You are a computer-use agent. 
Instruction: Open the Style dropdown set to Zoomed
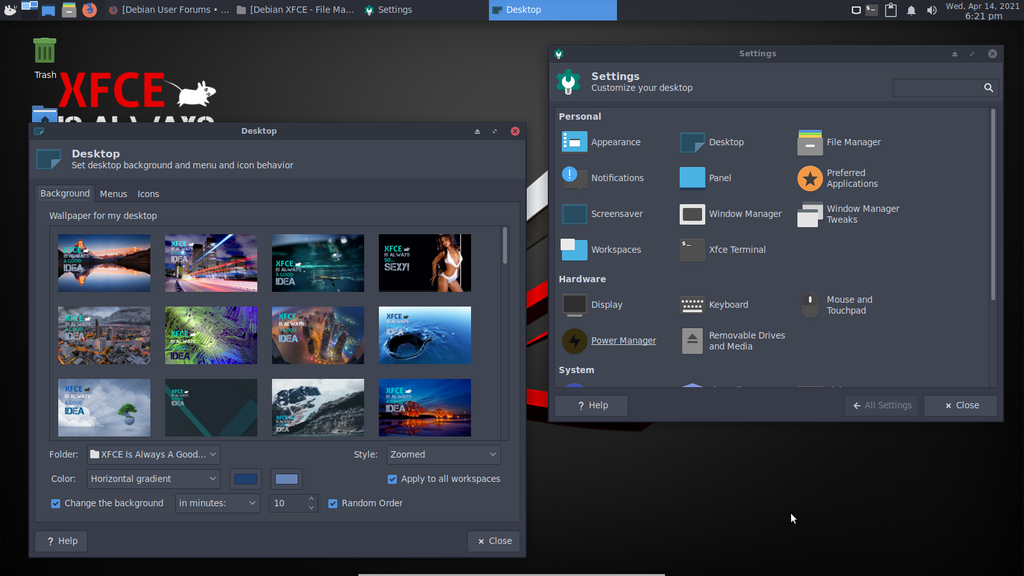click(x=443, y=455)
